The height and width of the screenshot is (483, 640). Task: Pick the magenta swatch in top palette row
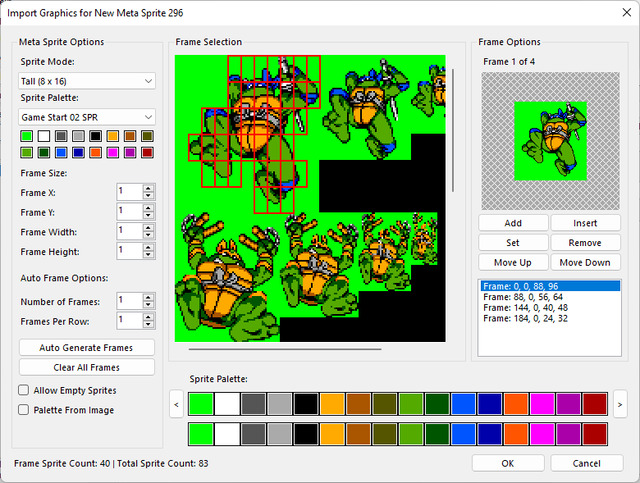[542, 403]
